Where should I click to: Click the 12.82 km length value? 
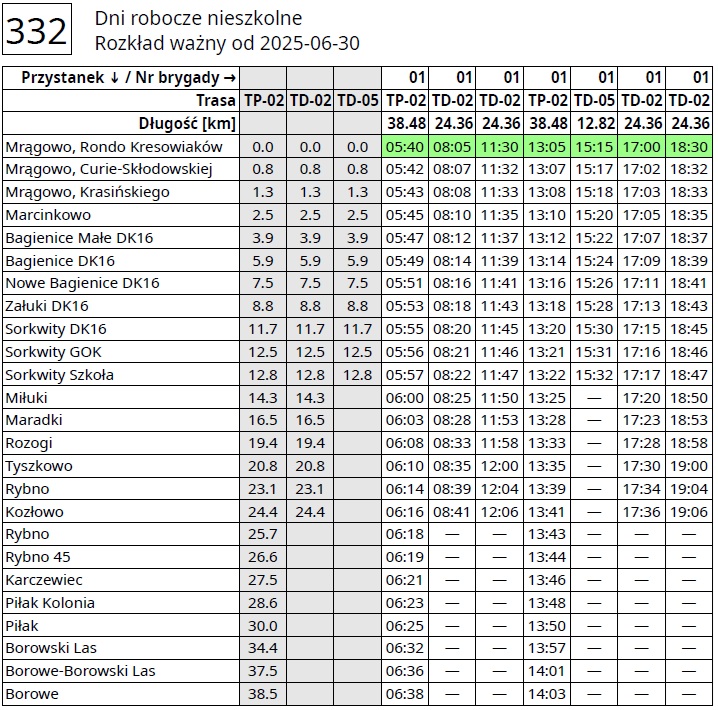pos(595,124)
